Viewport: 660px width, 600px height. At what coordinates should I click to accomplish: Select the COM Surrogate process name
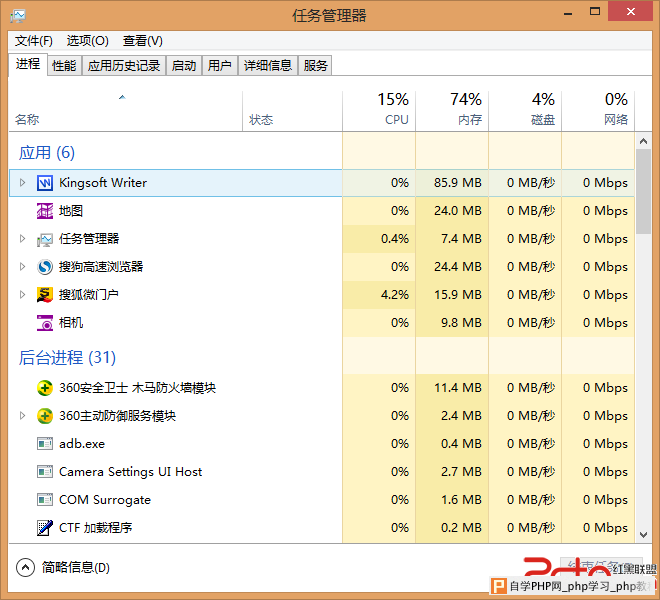pos(105,500)
